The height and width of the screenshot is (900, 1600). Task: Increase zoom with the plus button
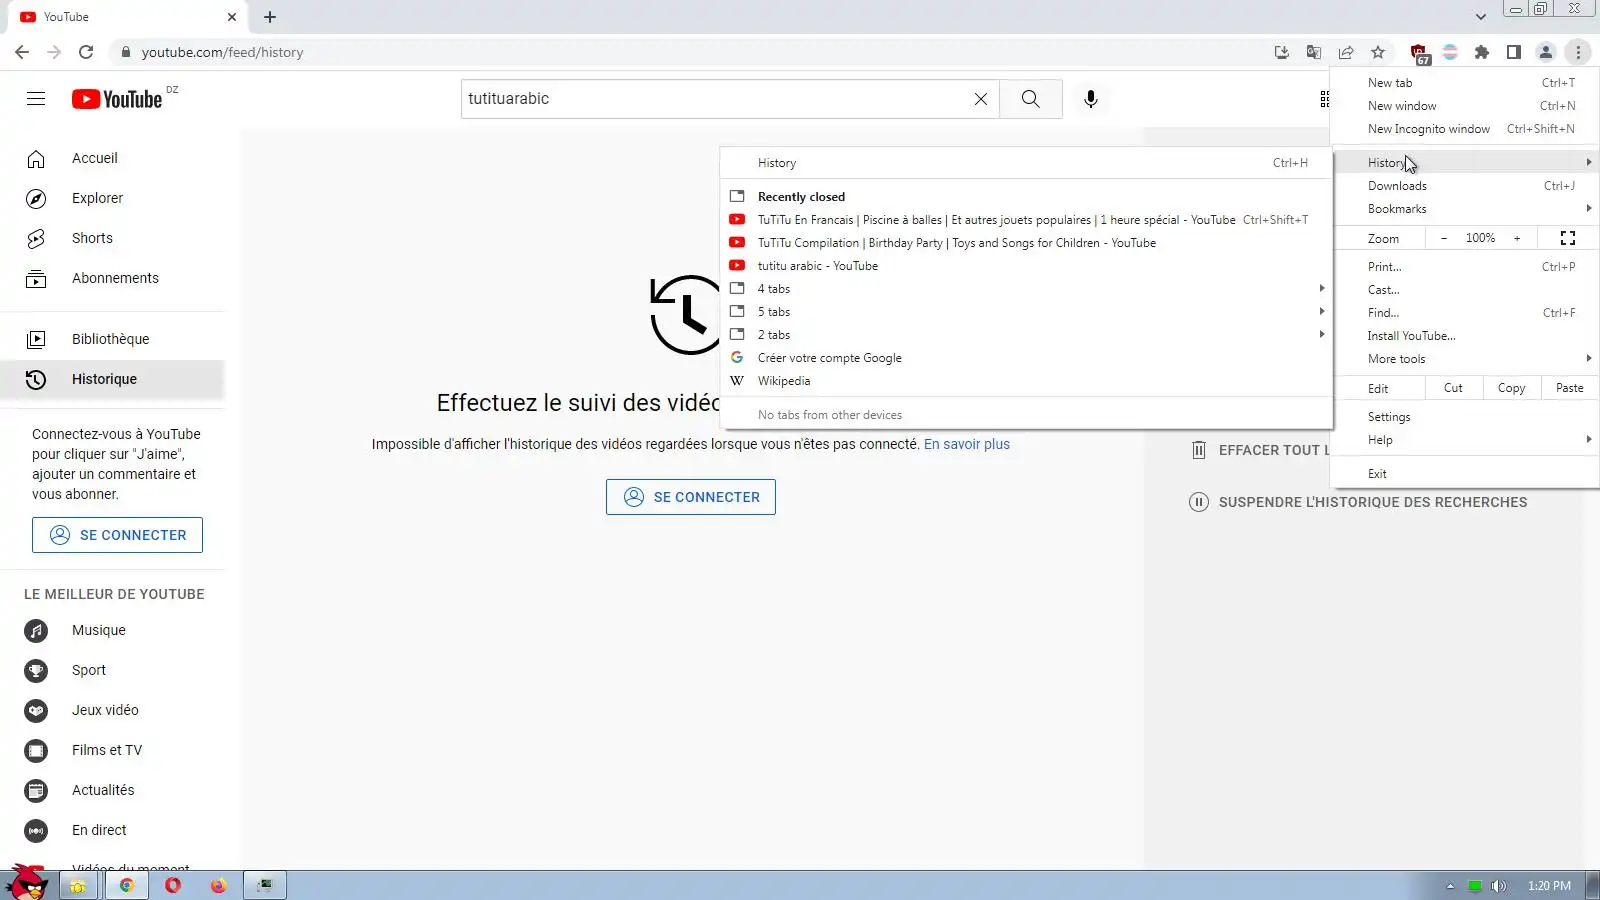(x=1517, y=238)
